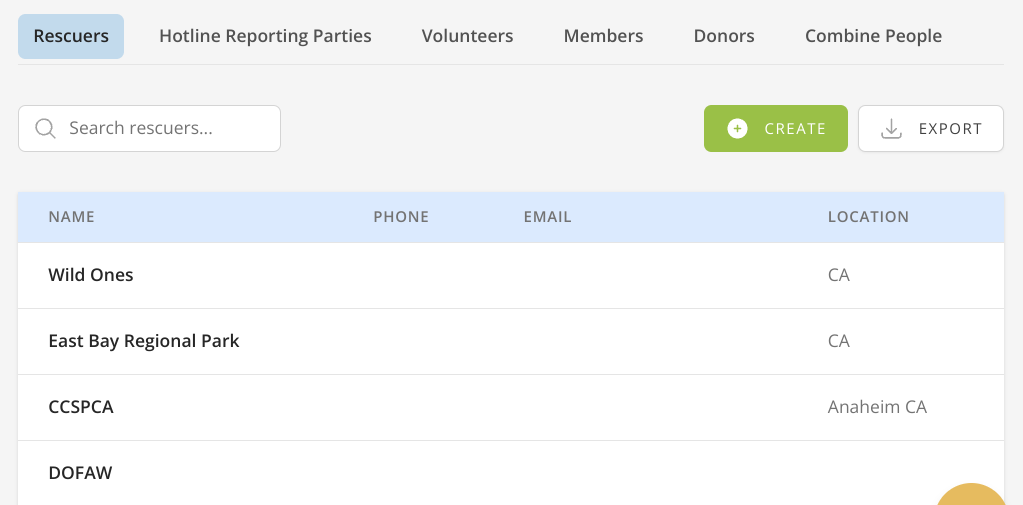This screenshot has width=1023, height=505.
Task: Select the CCSPCA rescuer row
Action: pyautogui.click(x=81, y=407)
